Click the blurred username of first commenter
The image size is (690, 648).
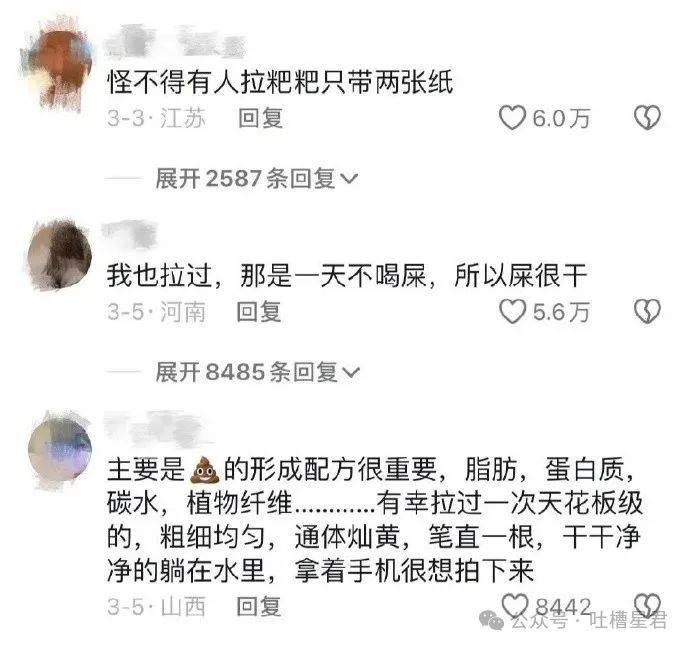(175, 42)
